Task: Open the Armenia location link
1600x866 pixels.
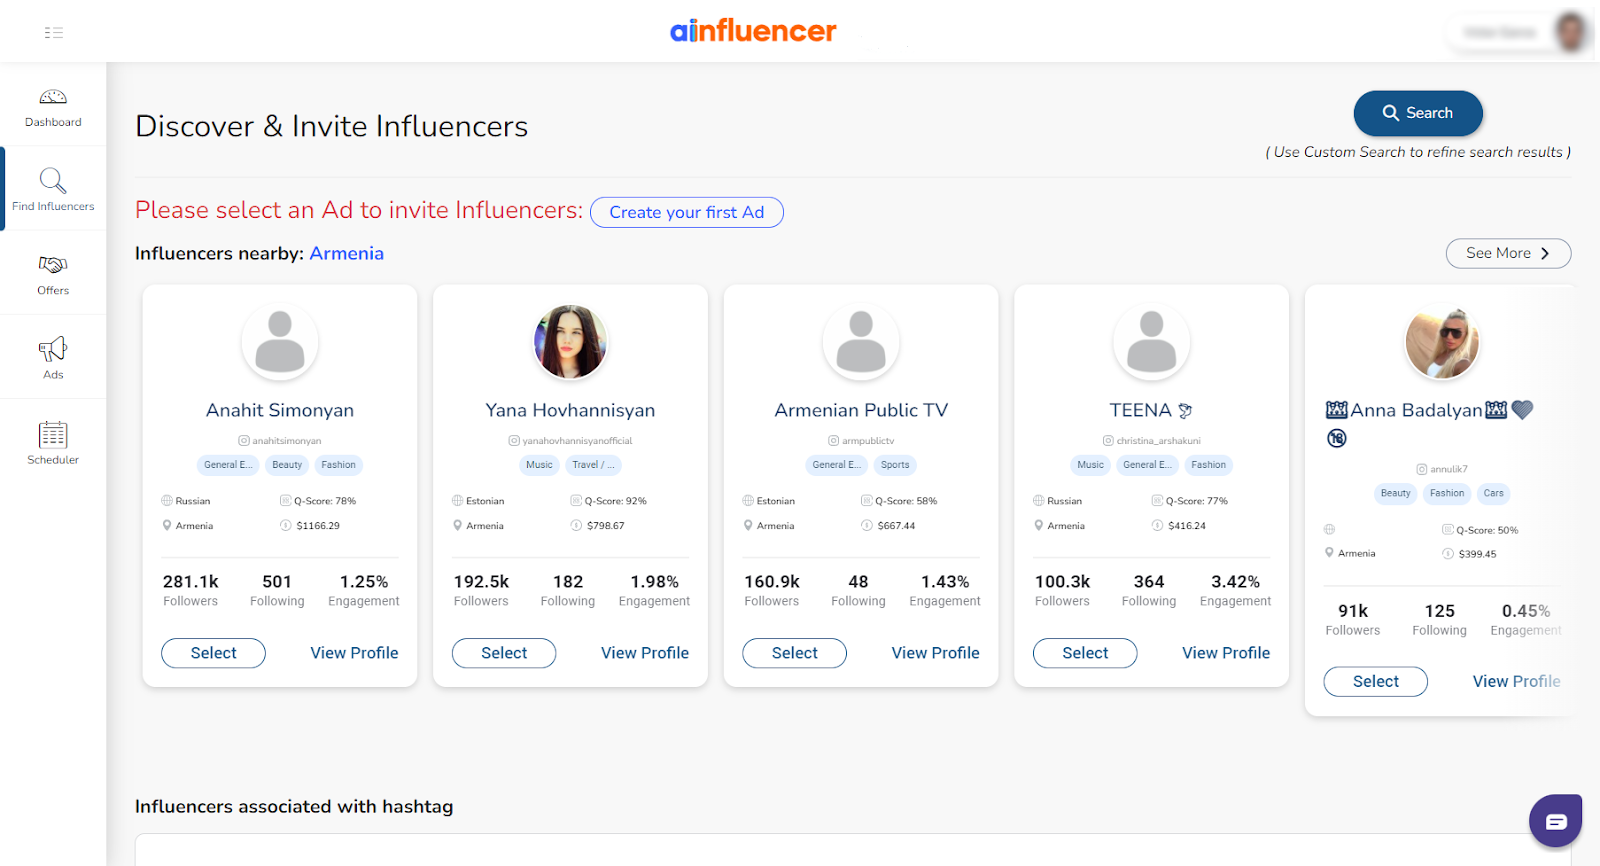Action: (x=346, y=253)
